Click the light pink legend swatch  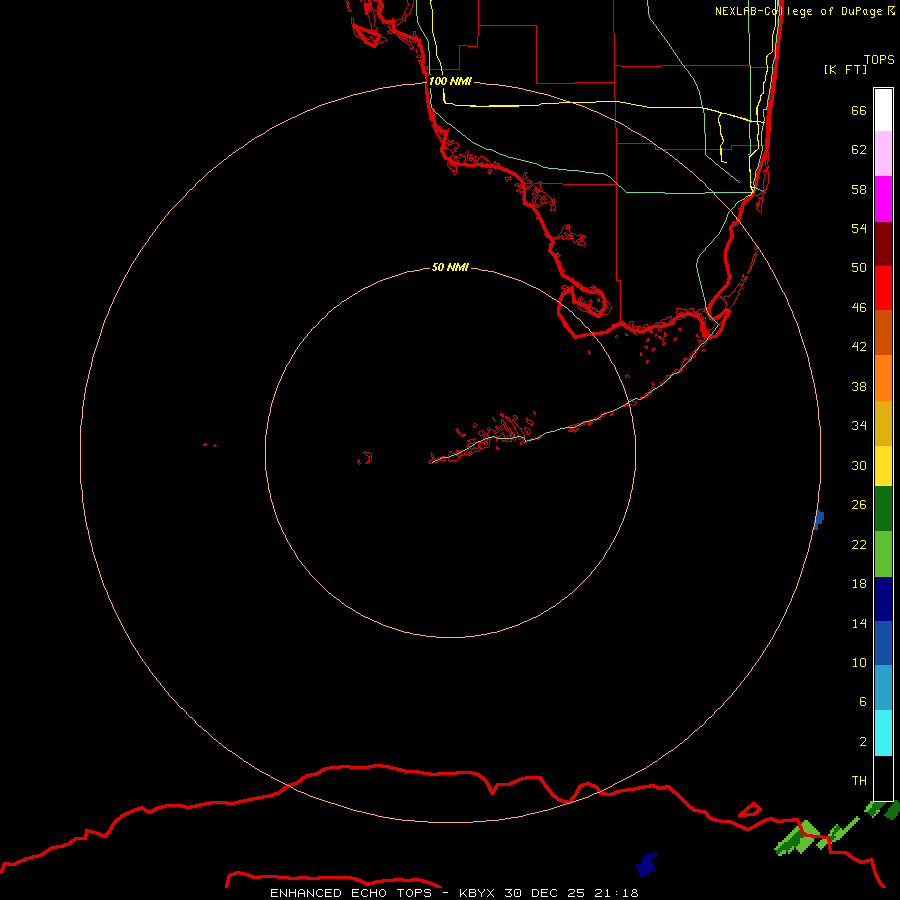click(883, 153)
